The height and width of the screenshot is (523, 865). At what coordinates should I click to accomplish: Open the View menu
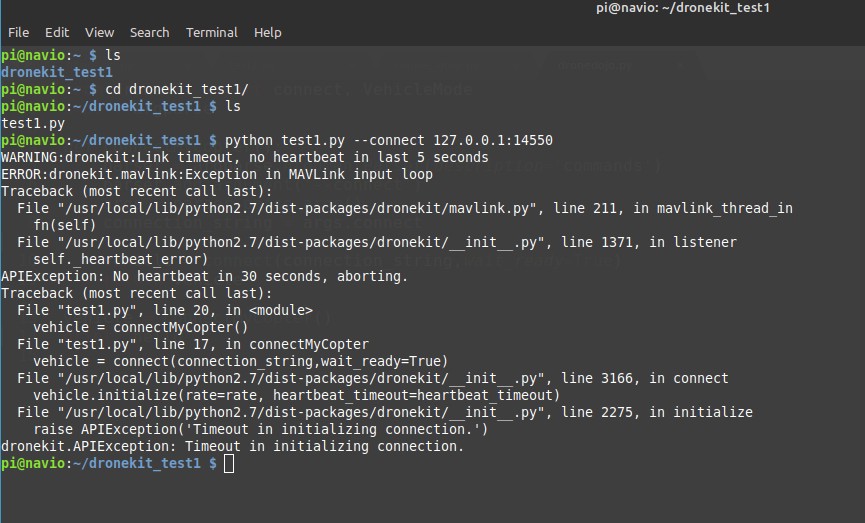[99, 33]
